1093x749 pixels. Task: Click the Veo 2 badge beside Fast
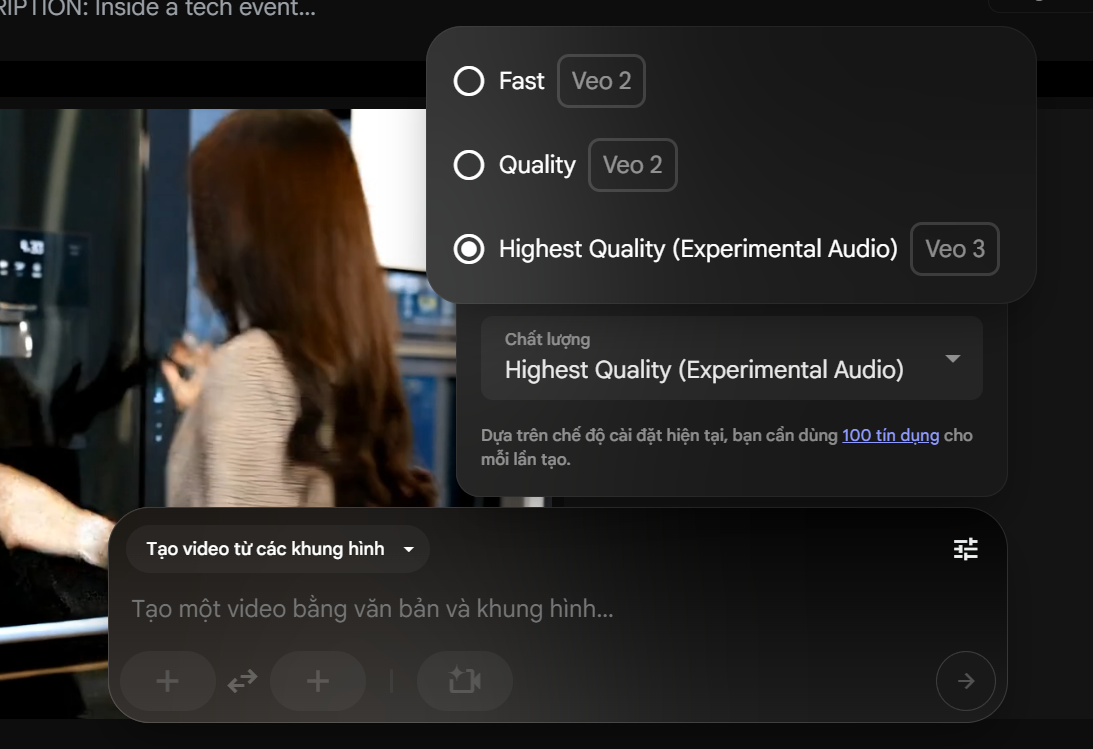(x=601, y=81)
